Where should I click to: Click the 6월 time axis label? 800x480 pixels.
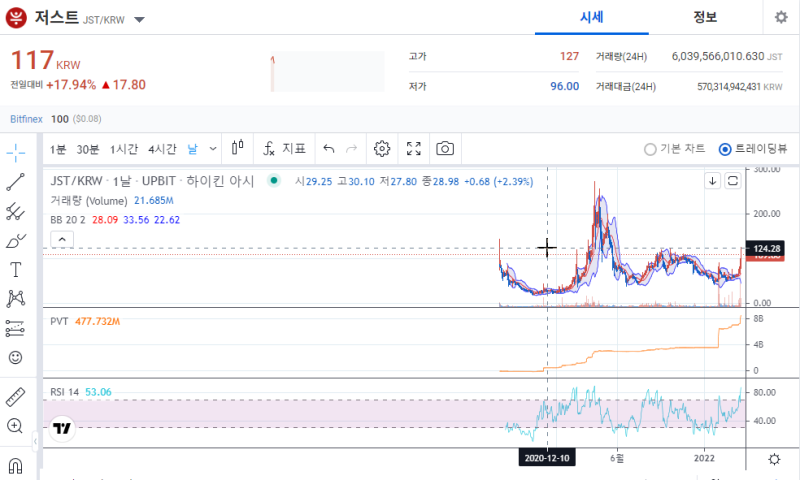point(617,458)
